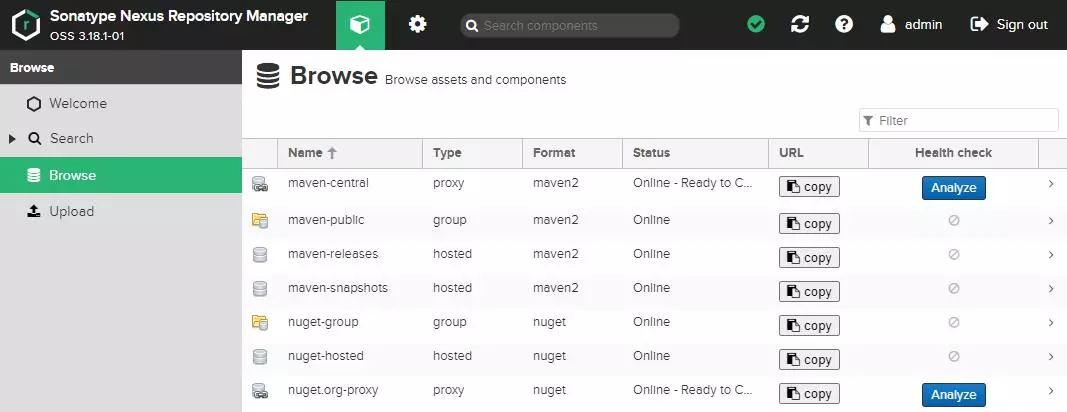Click the nuget-hosted repository database icon

coord(260,356)
